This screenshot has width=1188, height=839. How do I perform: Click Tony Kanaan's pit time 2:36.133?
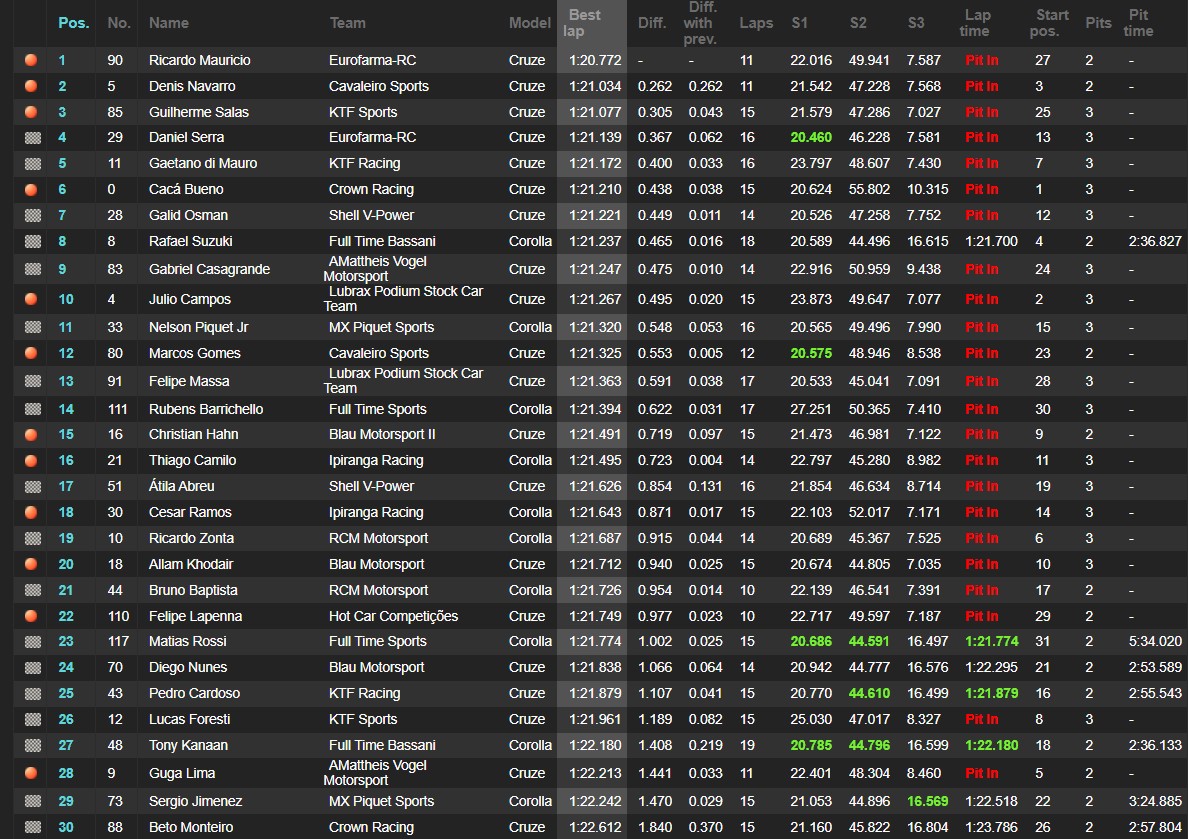(x=1155, y=745)
